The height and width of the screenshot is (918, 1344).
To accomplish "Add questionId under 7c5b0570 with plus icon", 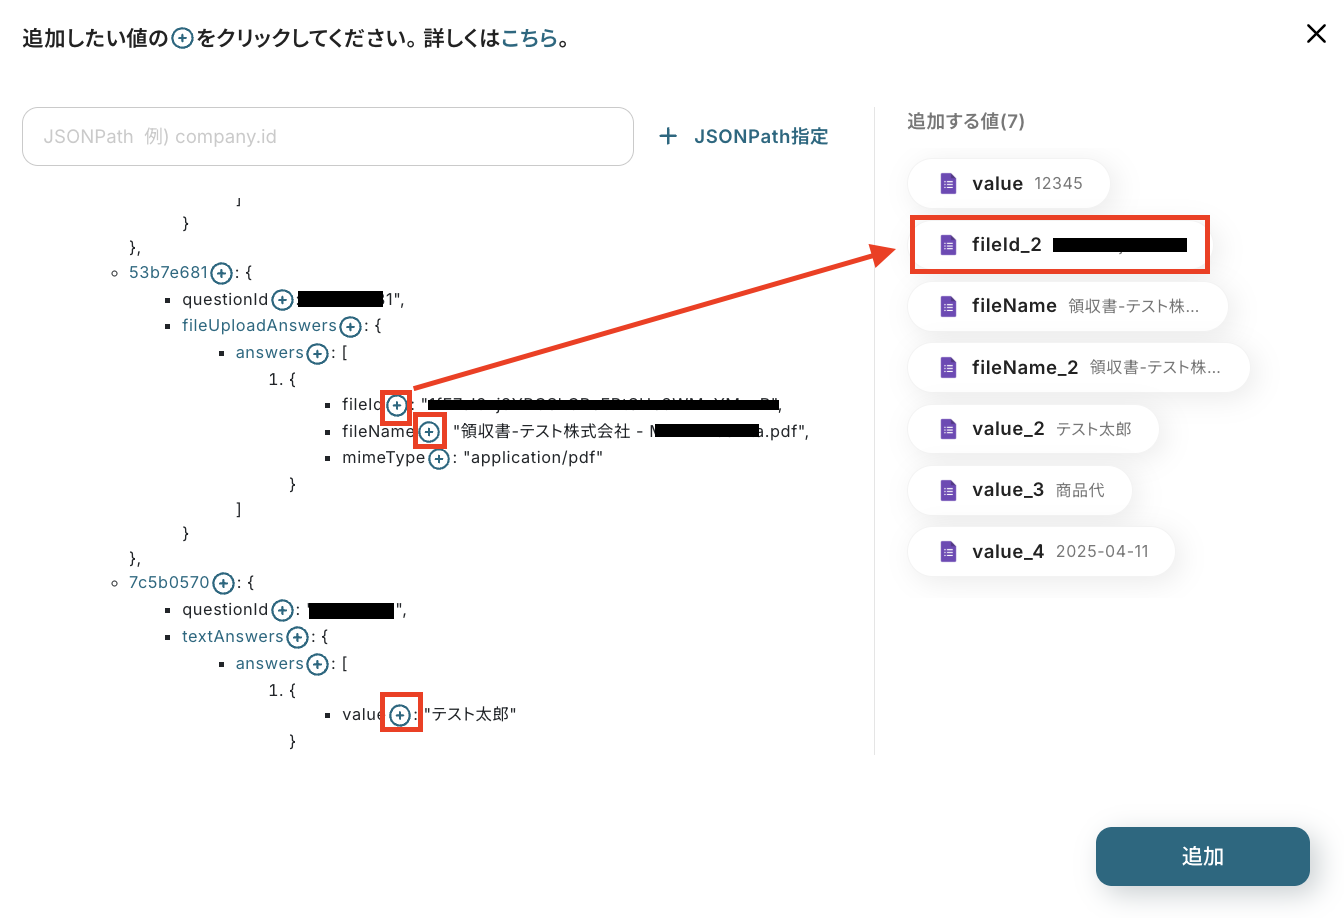I will (x=282, y=610).
